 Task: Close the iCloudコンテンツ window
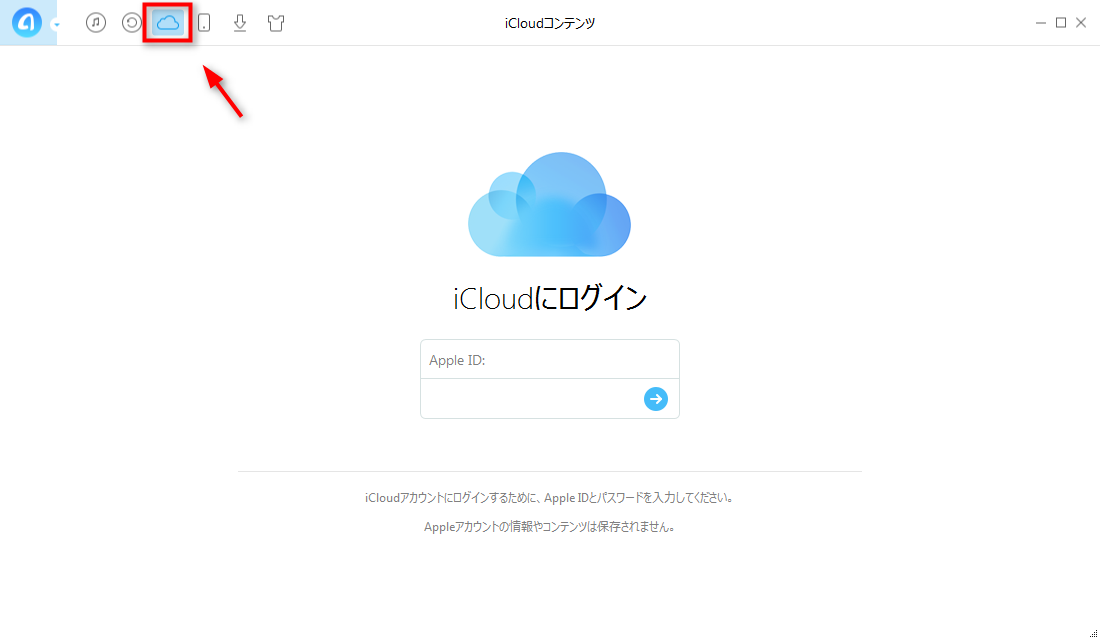1081,22
